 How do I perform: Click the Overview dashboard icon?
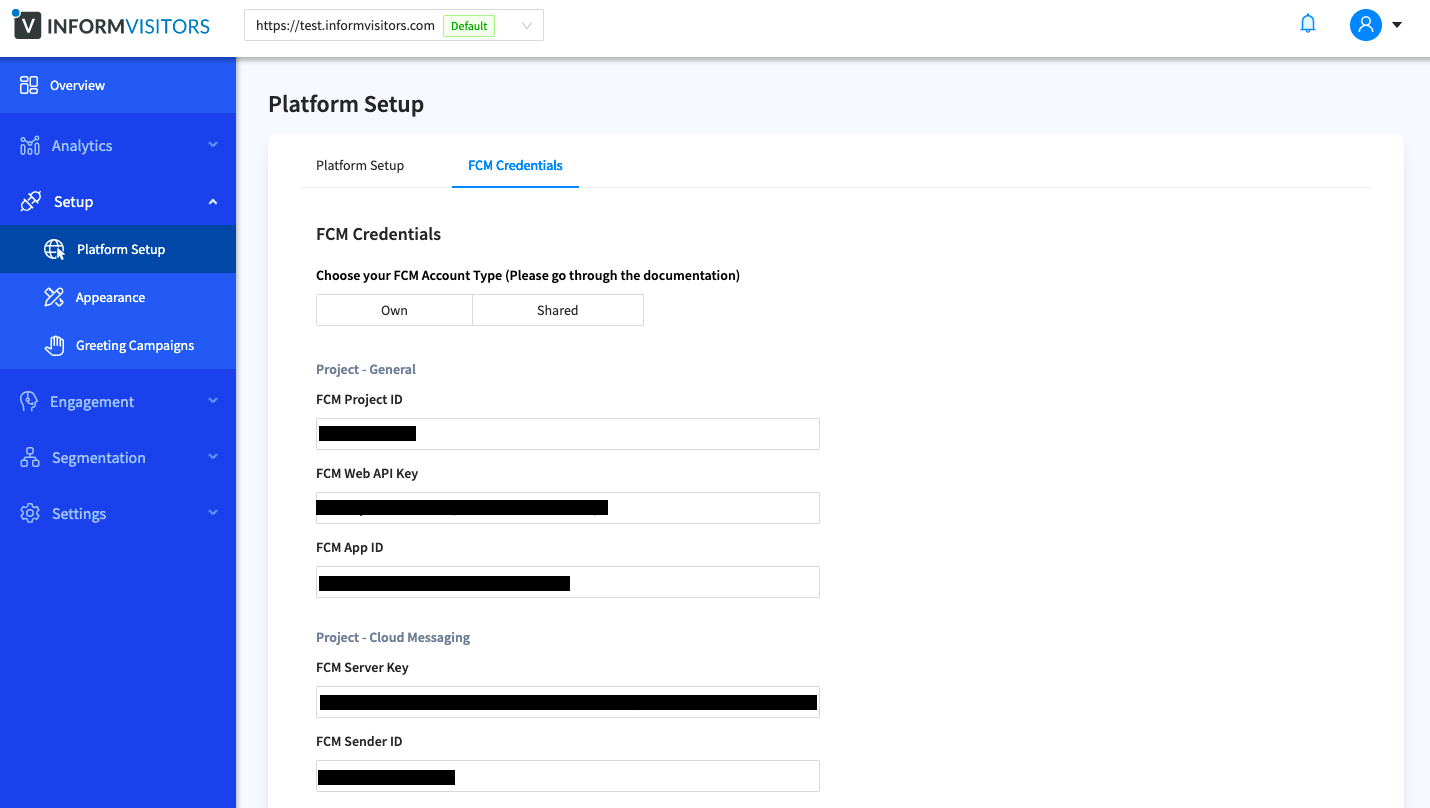point(29,85)
